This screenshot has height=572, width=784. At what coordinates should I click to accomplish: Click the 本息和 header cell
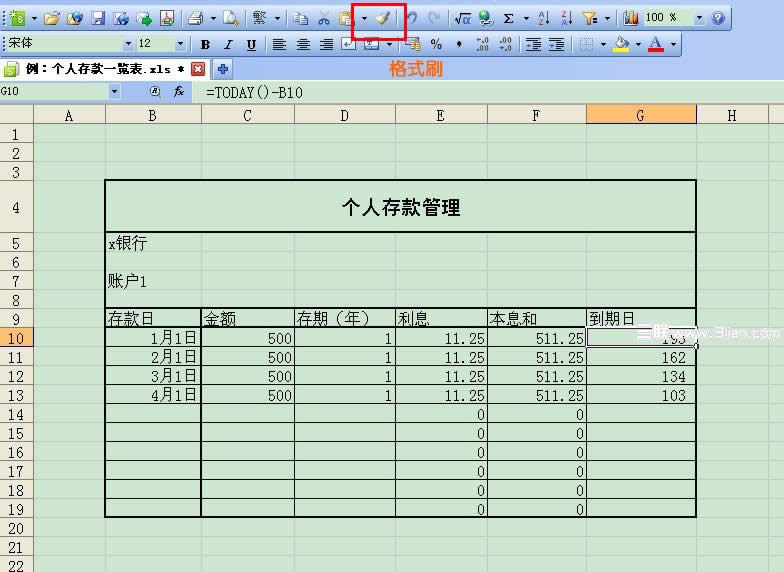point(536,318)
